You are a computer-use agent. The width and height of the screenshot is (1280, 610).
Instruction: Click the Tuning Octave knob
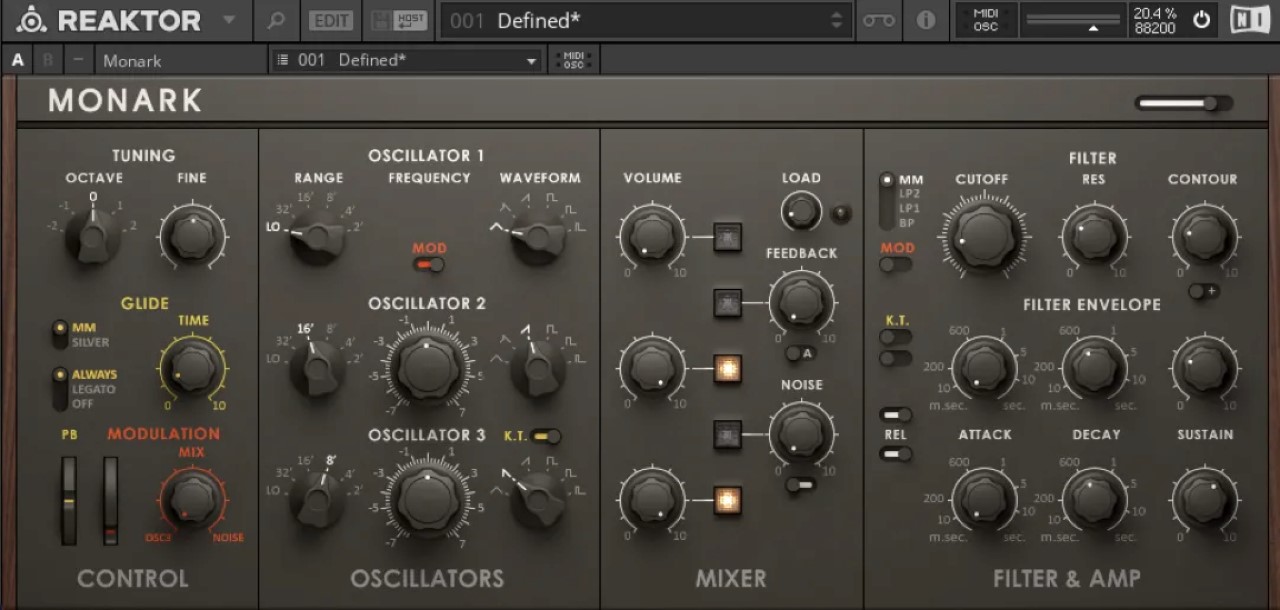[93, 236]
